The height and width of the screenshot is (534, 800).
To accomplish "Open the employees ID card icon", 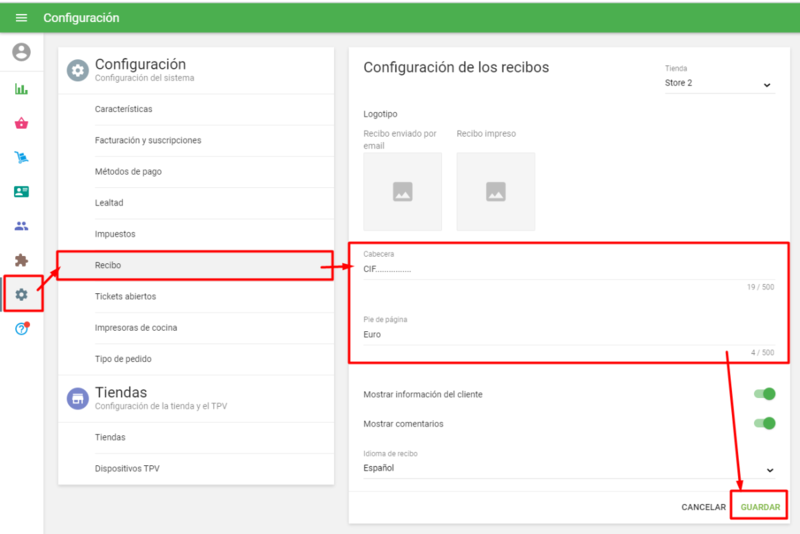I will (x=21, y=192).
